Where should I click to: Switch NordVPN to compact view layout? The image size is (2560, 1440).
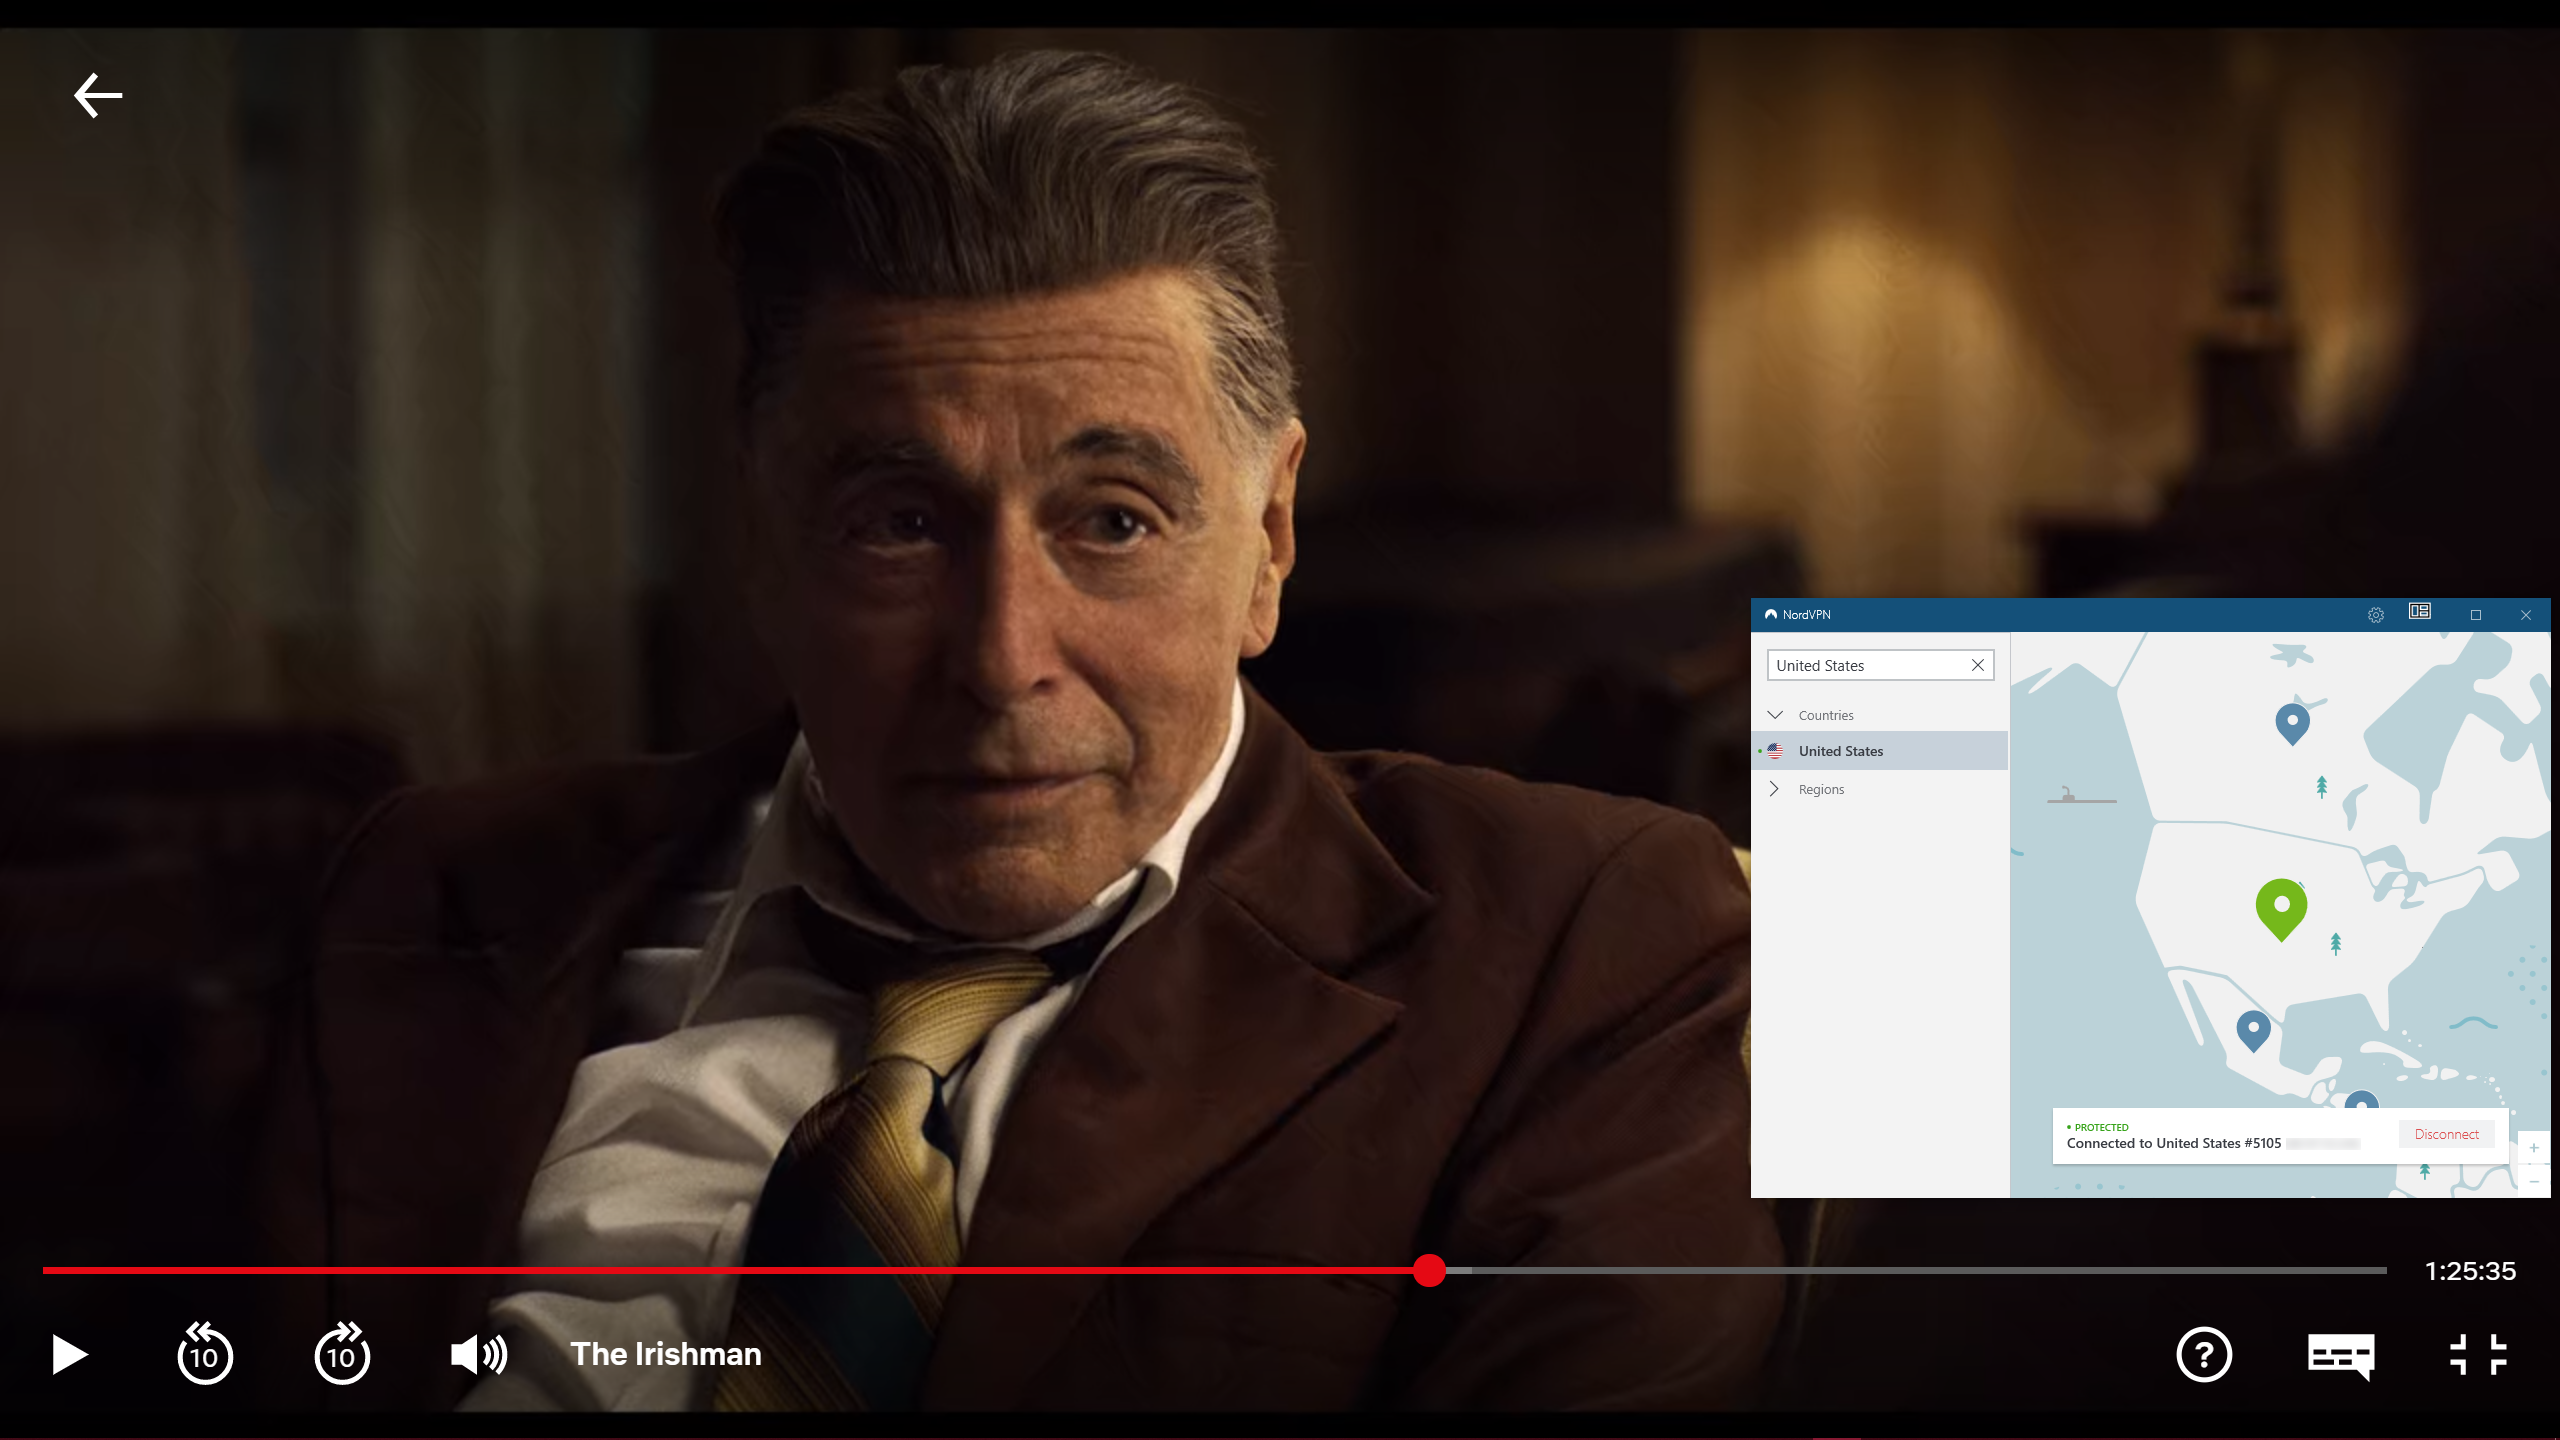[x=2420, y=611]
